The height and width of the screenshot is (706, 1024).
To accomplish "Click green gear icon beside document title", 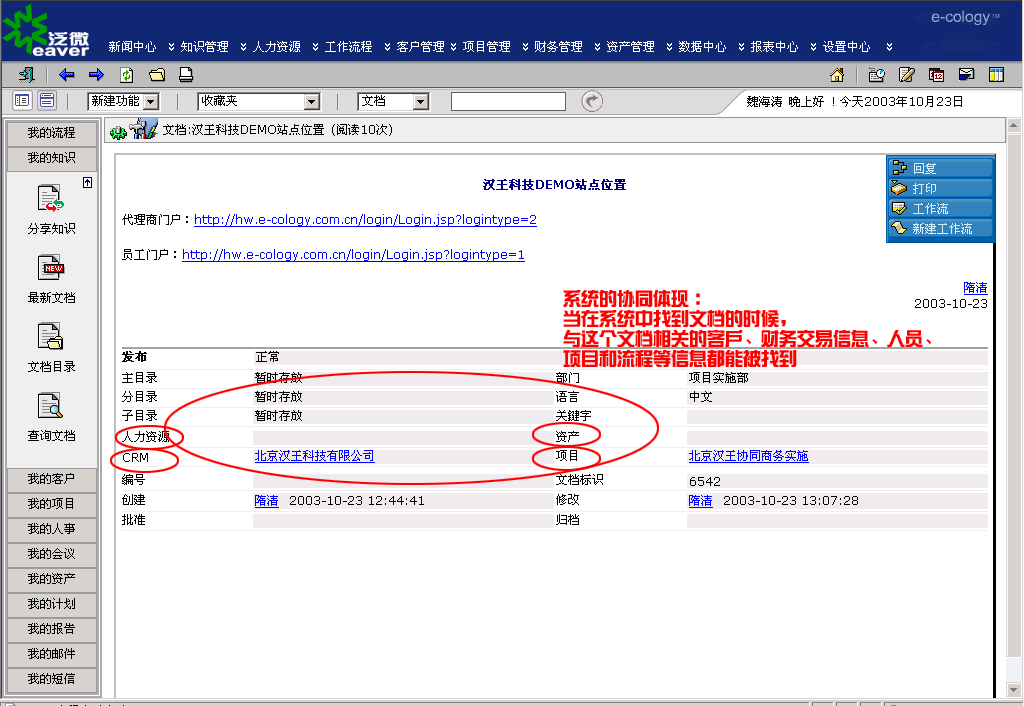I will click(118, 133).
